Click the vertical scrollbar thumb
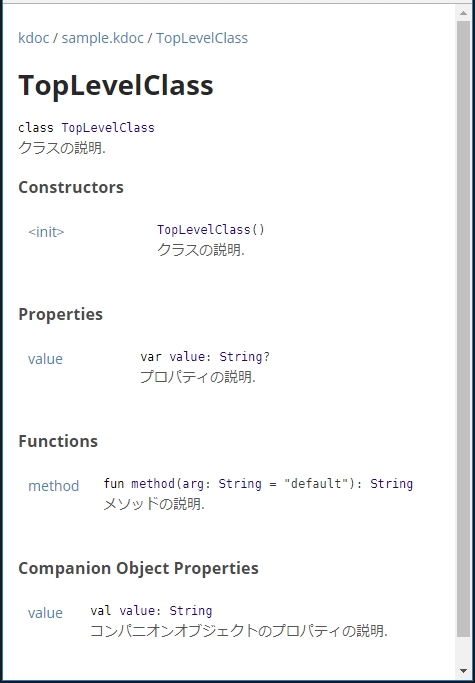Viewport: 475px width, 683px height. [x=464, y=329]
